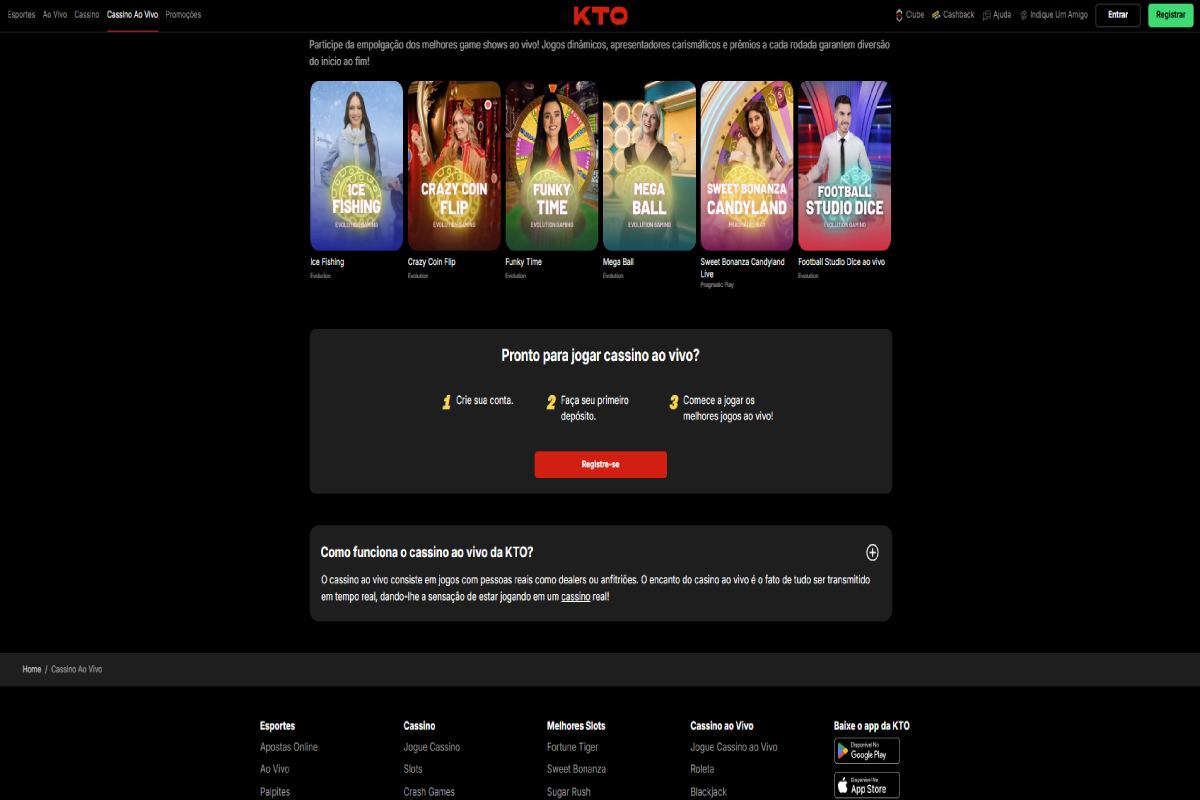Open the Funky Time game thumbnail
This screenshot has height=800, width=1200.
click(x=552, y=166)
